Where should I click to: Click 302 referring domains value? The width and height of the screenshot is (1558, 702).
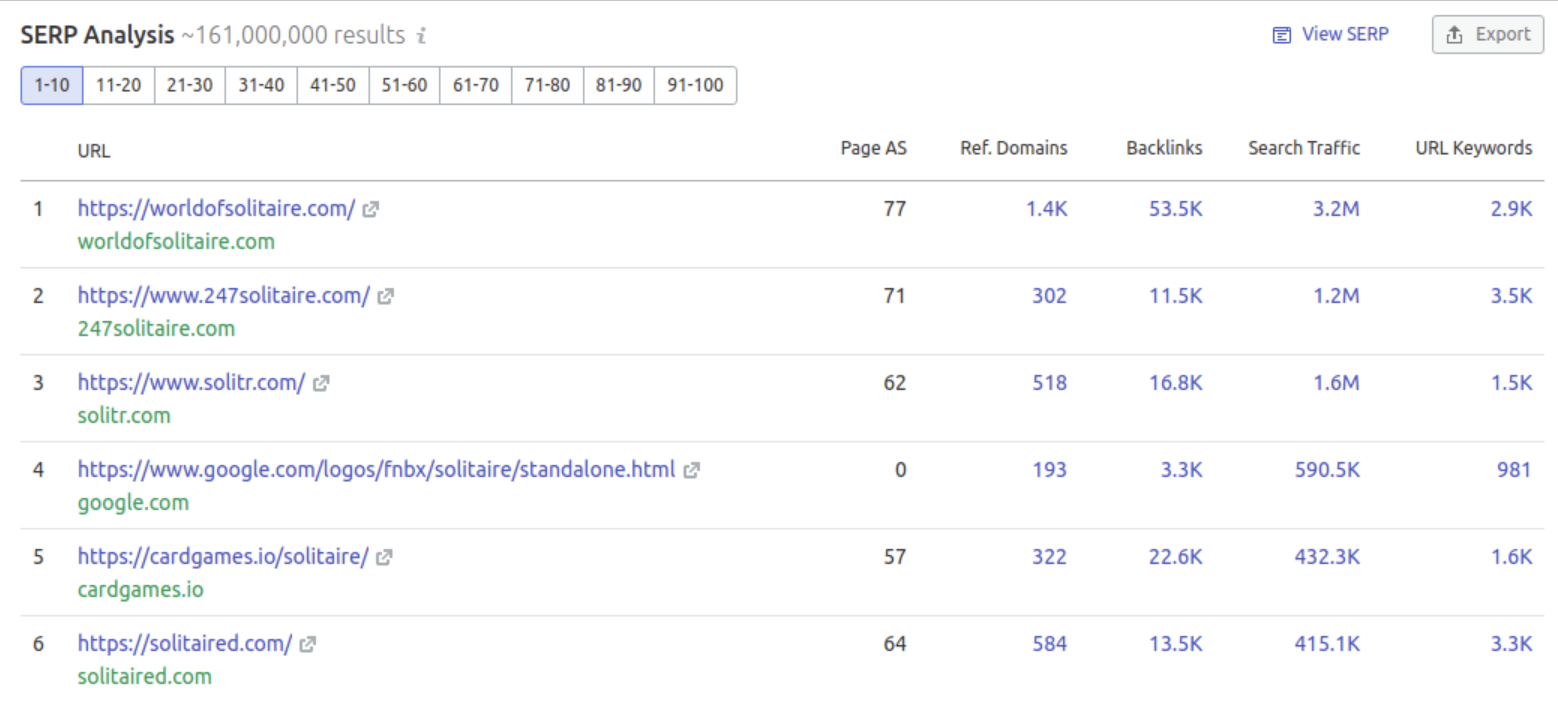(x=1050, y=296)
